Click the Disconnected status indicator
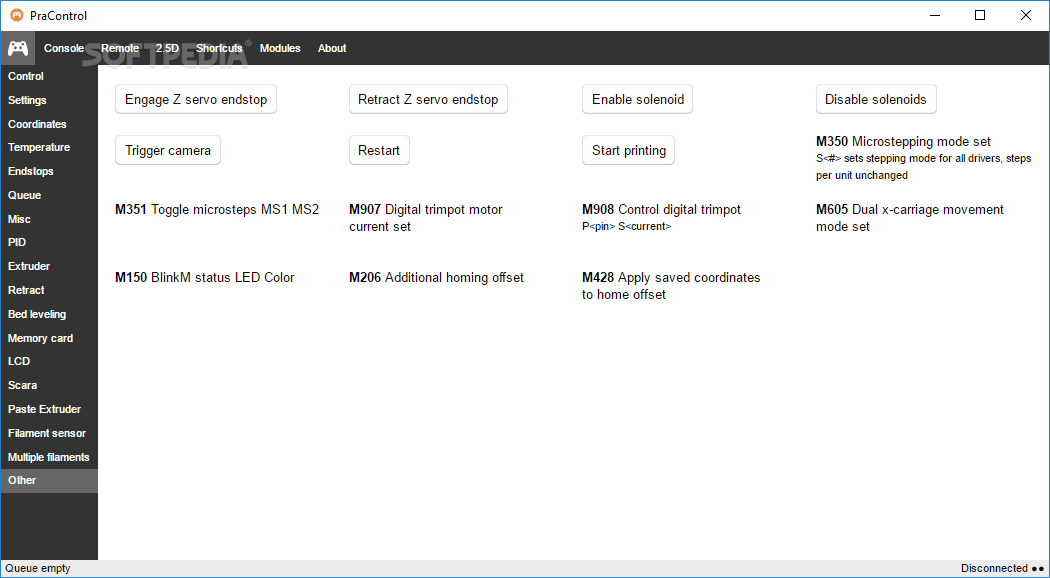 1002,569
